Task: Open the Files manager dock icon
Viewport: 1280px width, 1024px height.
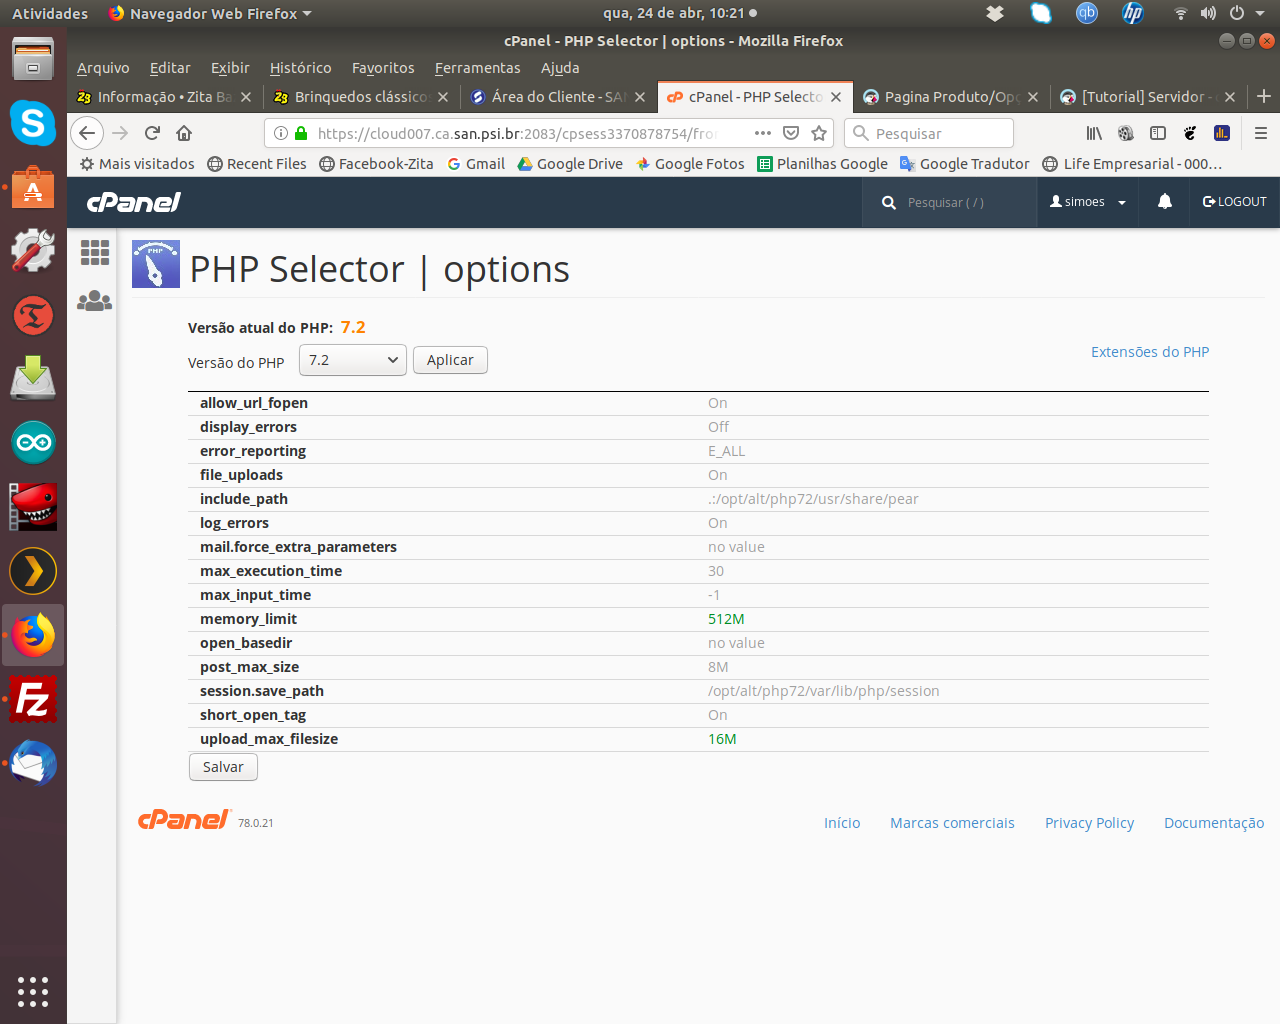Action: pos(33,59)
